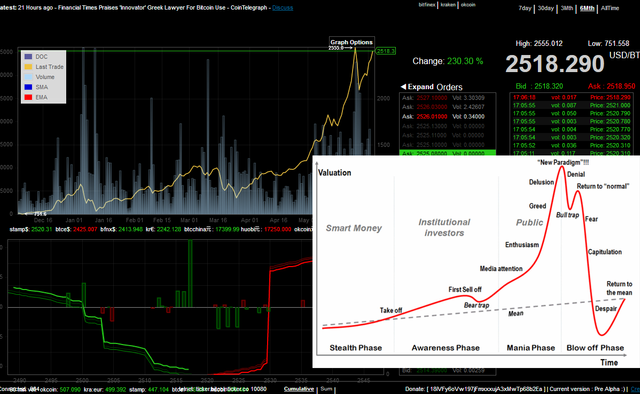
Task: Click trade row with Price 2520.770
Action: click(572, 129)
